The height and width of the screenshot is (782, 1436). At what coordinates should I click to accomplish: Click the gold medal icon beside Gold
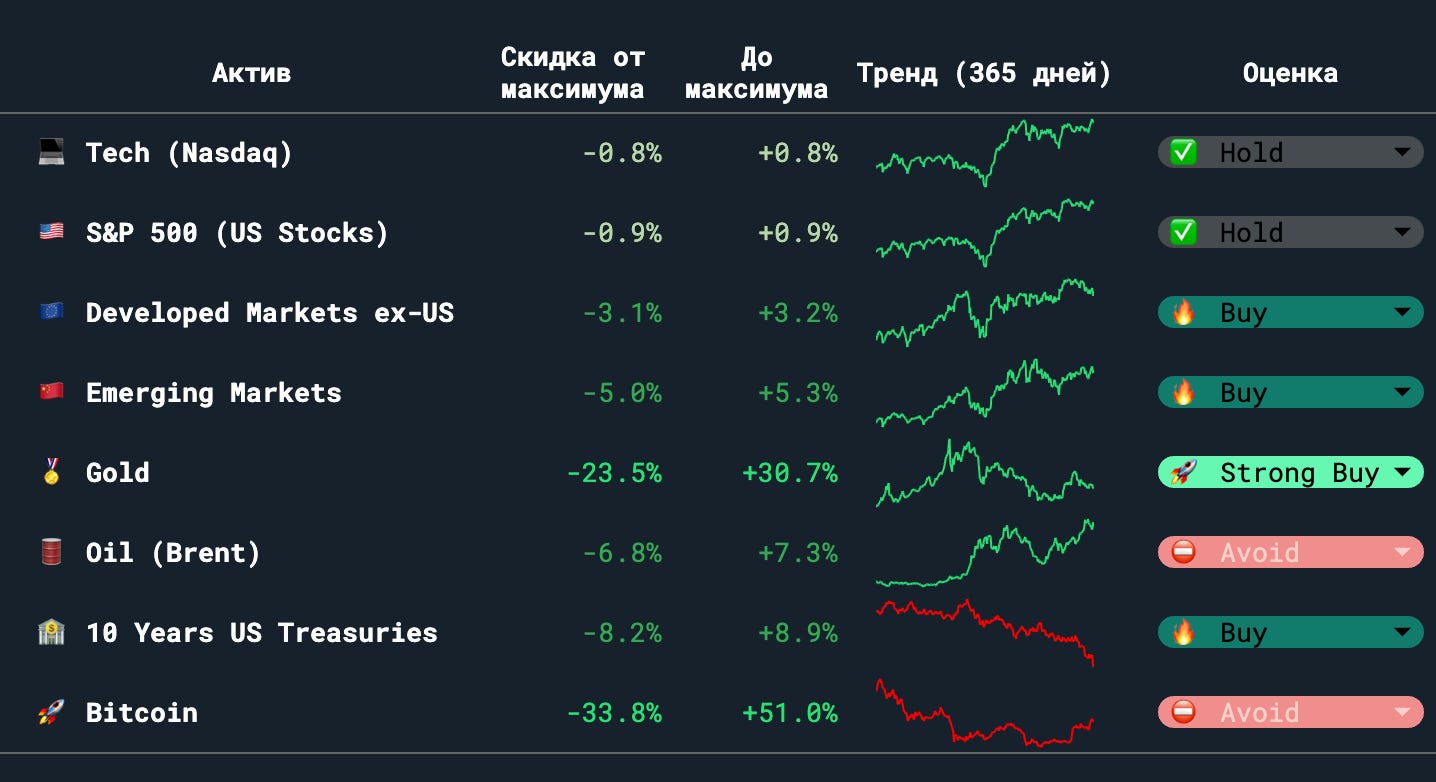click(x=51, y=472)
